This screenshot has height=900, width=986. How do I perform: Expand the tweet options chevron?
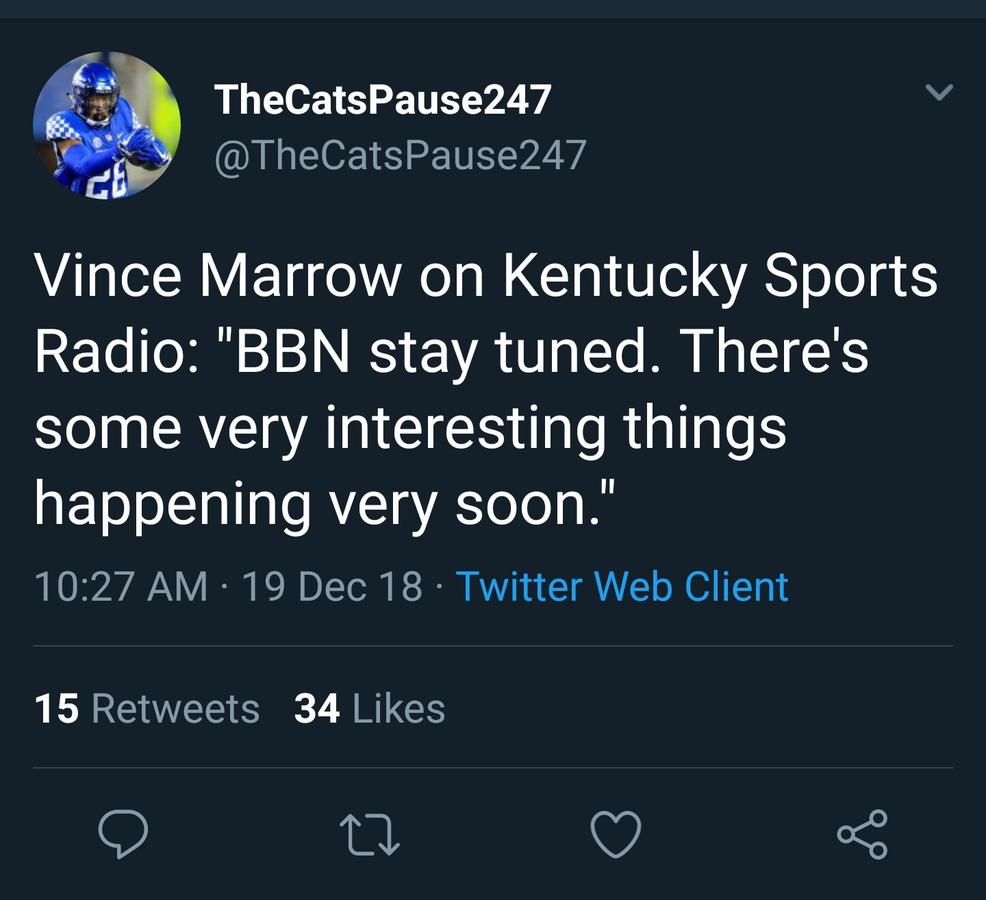(939, 93)
